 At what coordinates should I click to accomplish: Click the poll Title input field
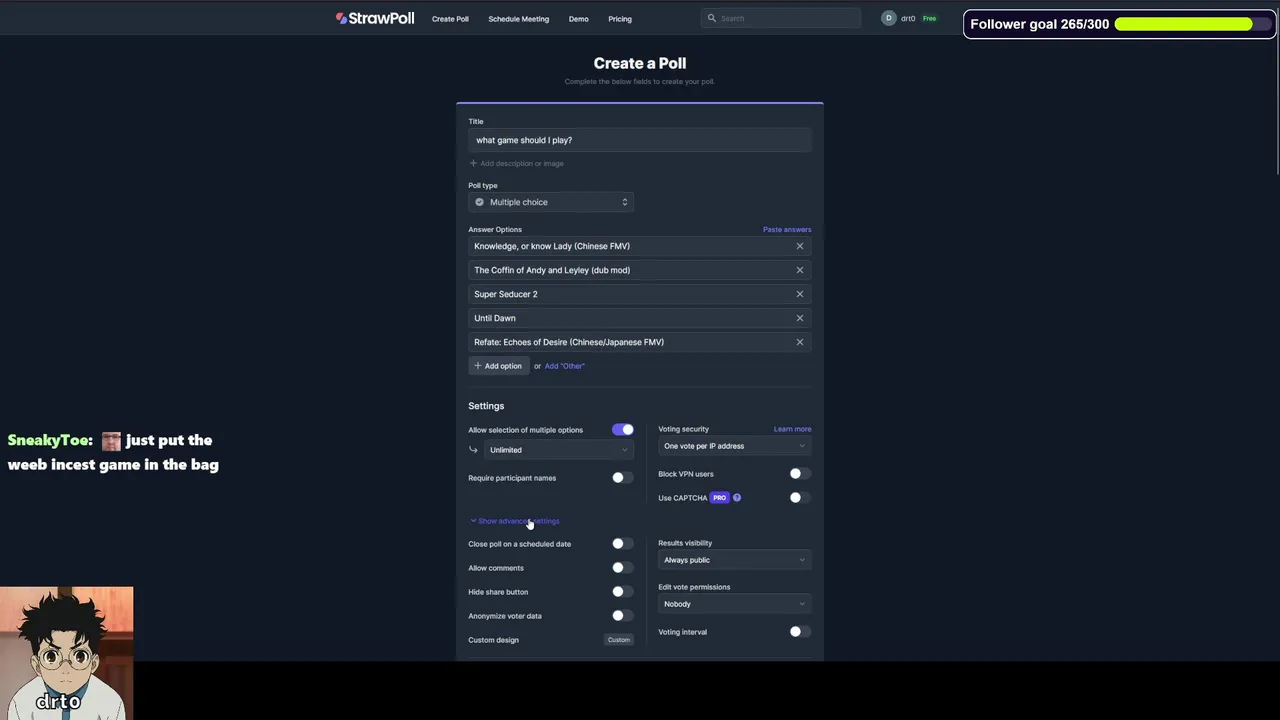(x=639, y=140)
